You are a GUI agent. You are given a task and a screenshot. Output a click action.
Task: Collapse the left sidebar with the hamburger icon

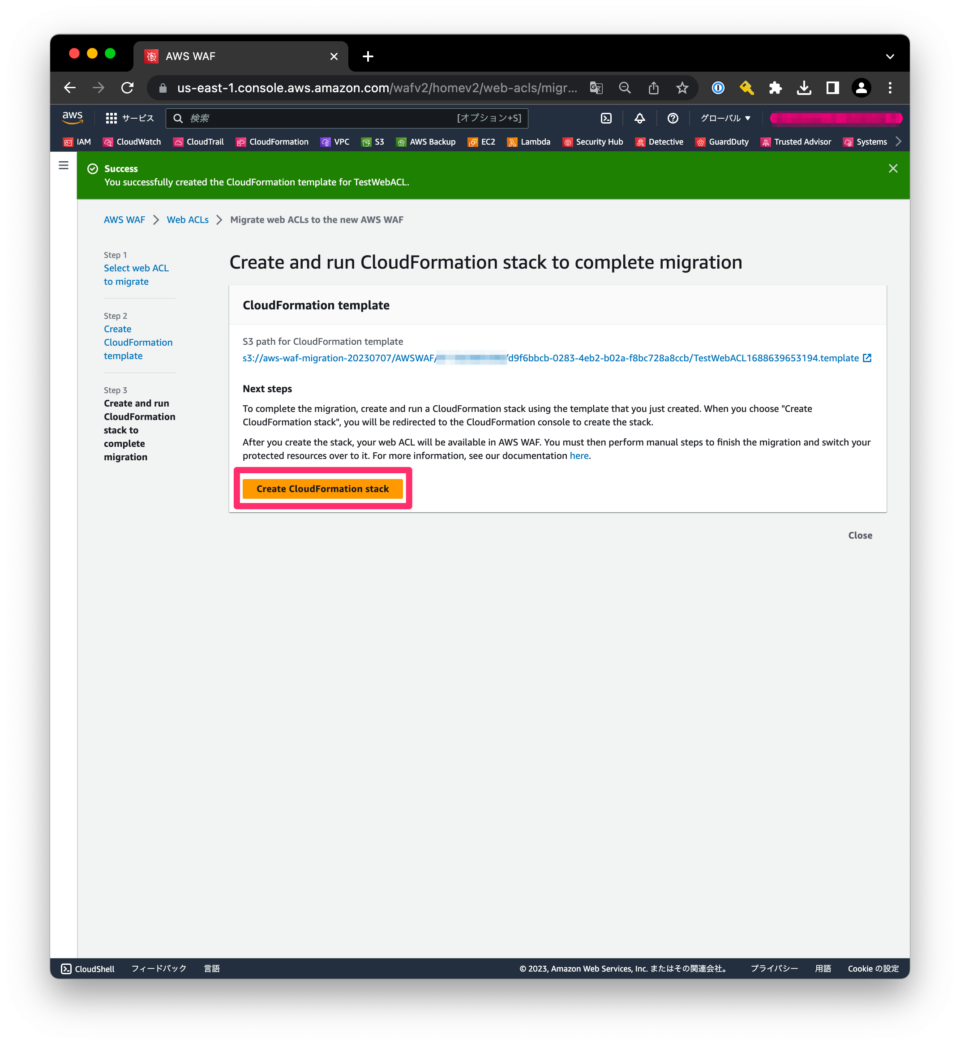(63, 164)
